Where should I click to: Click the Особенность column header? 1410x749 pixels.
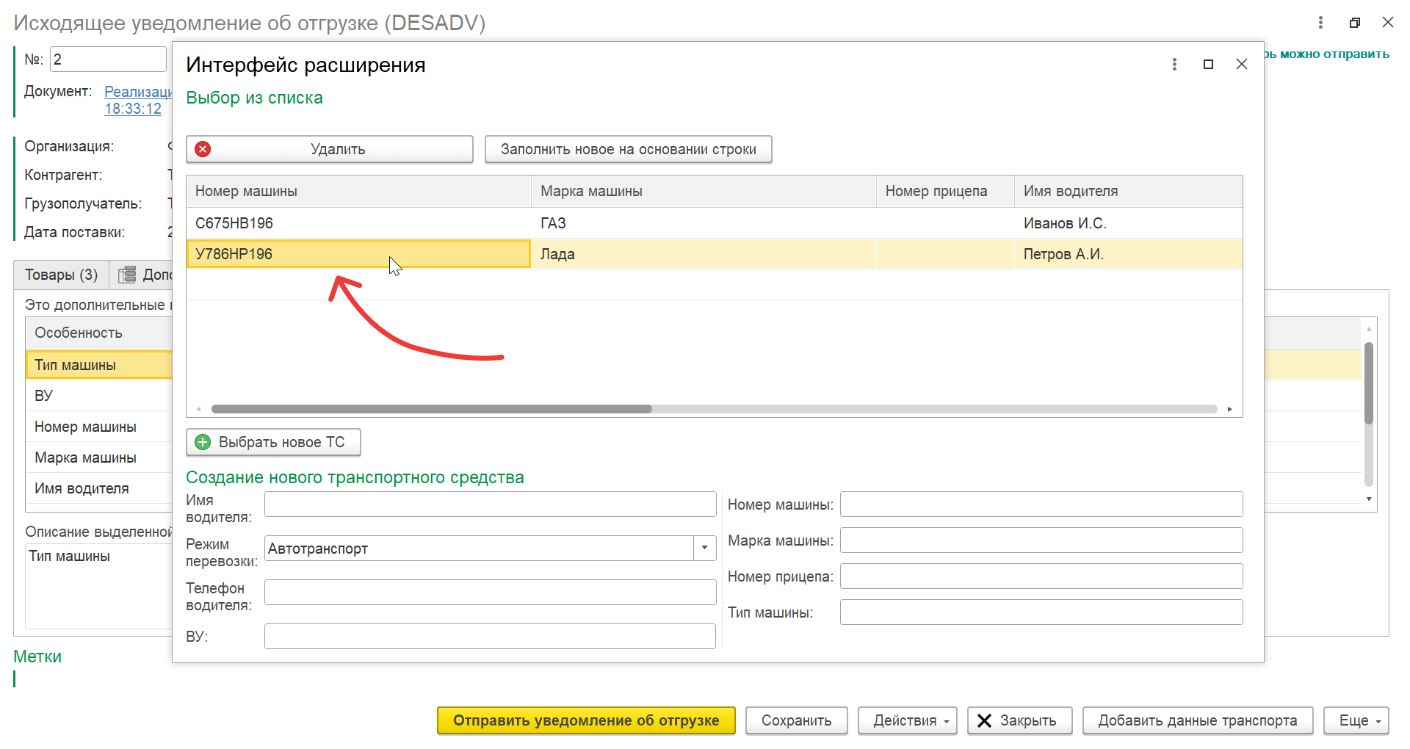(x=99, y=332)
